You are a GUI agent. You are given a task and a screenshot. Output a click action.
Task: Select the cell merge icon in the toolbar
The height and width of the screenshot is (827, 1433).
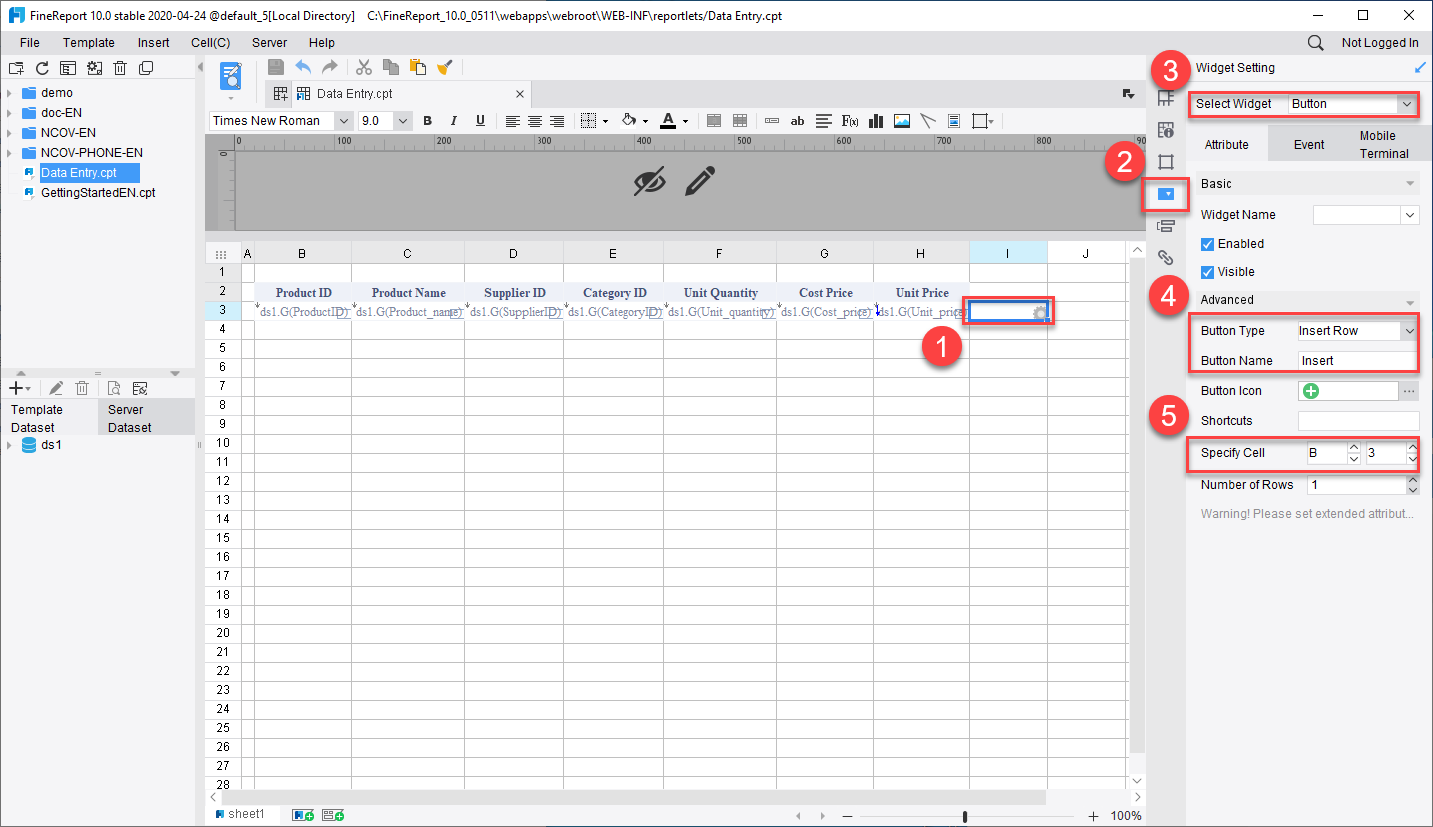click(714, 120)
